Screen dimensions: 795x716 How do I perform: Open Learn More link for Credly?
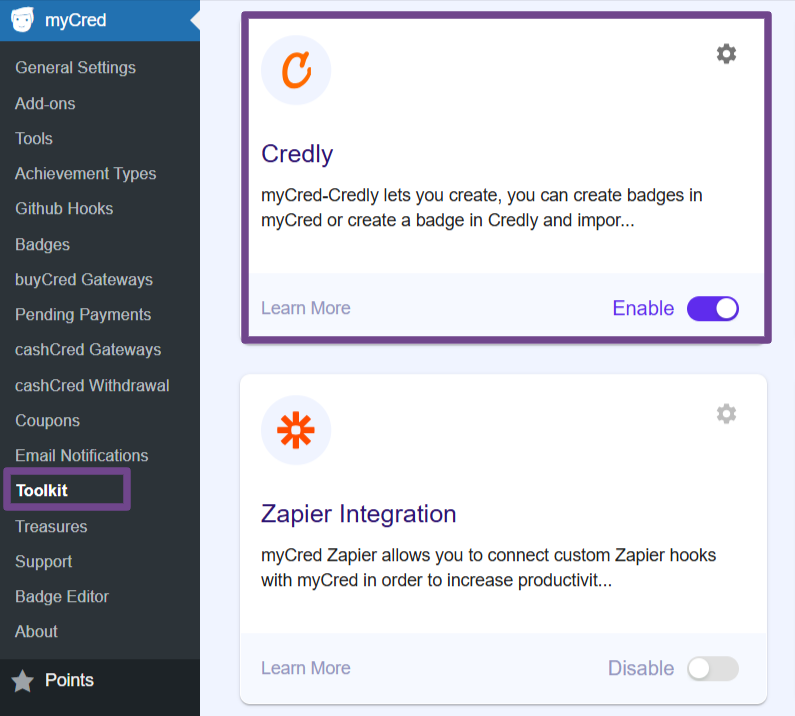point(305,308)
